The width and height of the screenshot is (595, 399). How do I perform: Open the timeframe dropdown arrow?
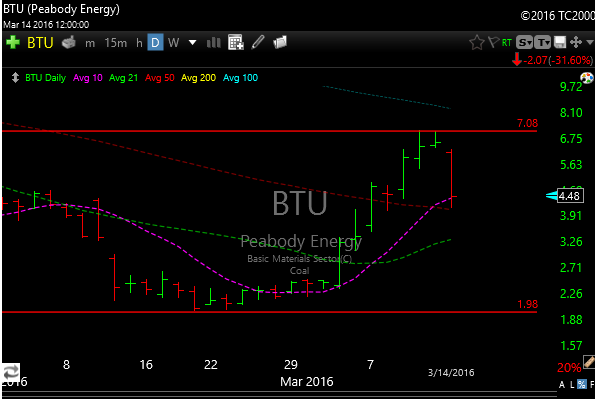(192, 42)
